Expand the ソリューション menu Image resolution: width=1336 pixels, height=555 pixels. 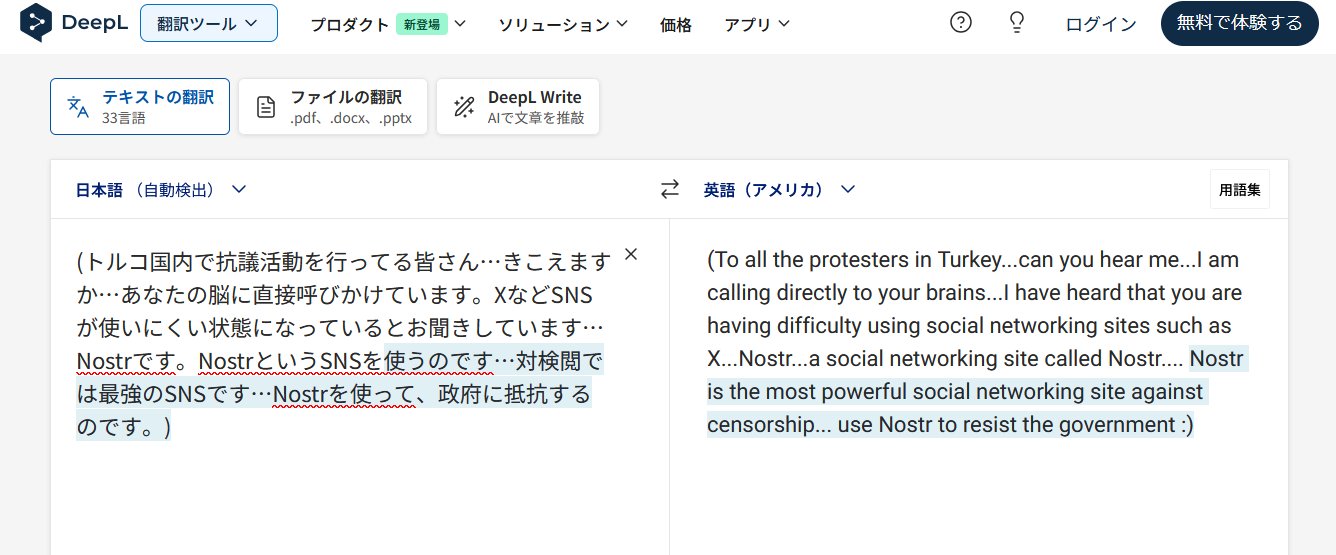click(563, 24)
